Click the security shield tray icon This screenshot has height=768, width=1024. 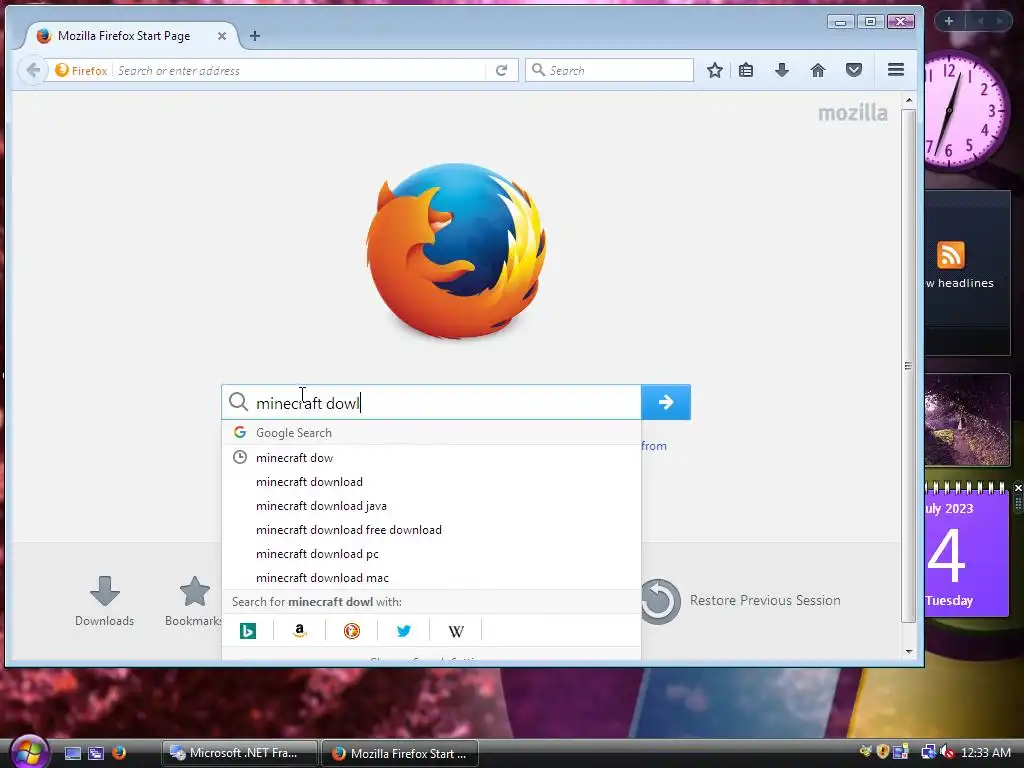click(883, 752)
